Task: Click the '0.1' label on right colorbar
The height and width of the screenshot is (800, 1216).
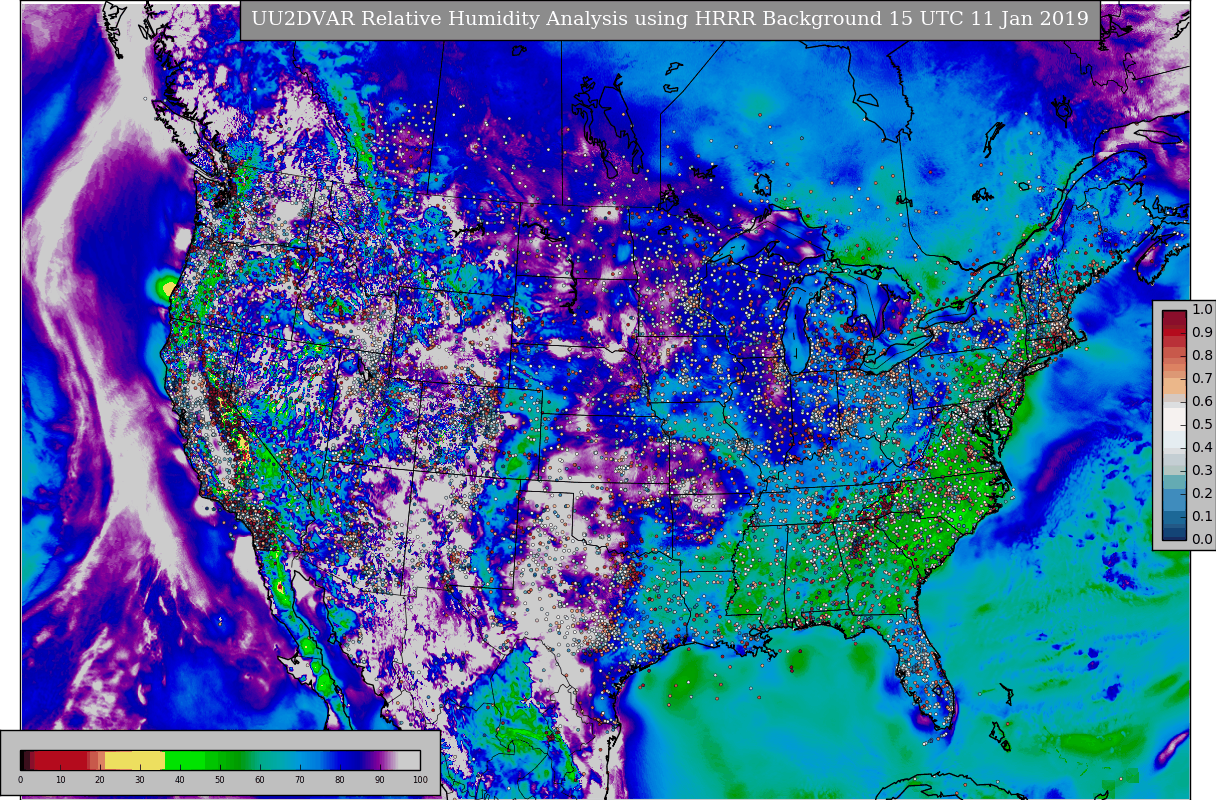Action: click(x=1202, y=516)
